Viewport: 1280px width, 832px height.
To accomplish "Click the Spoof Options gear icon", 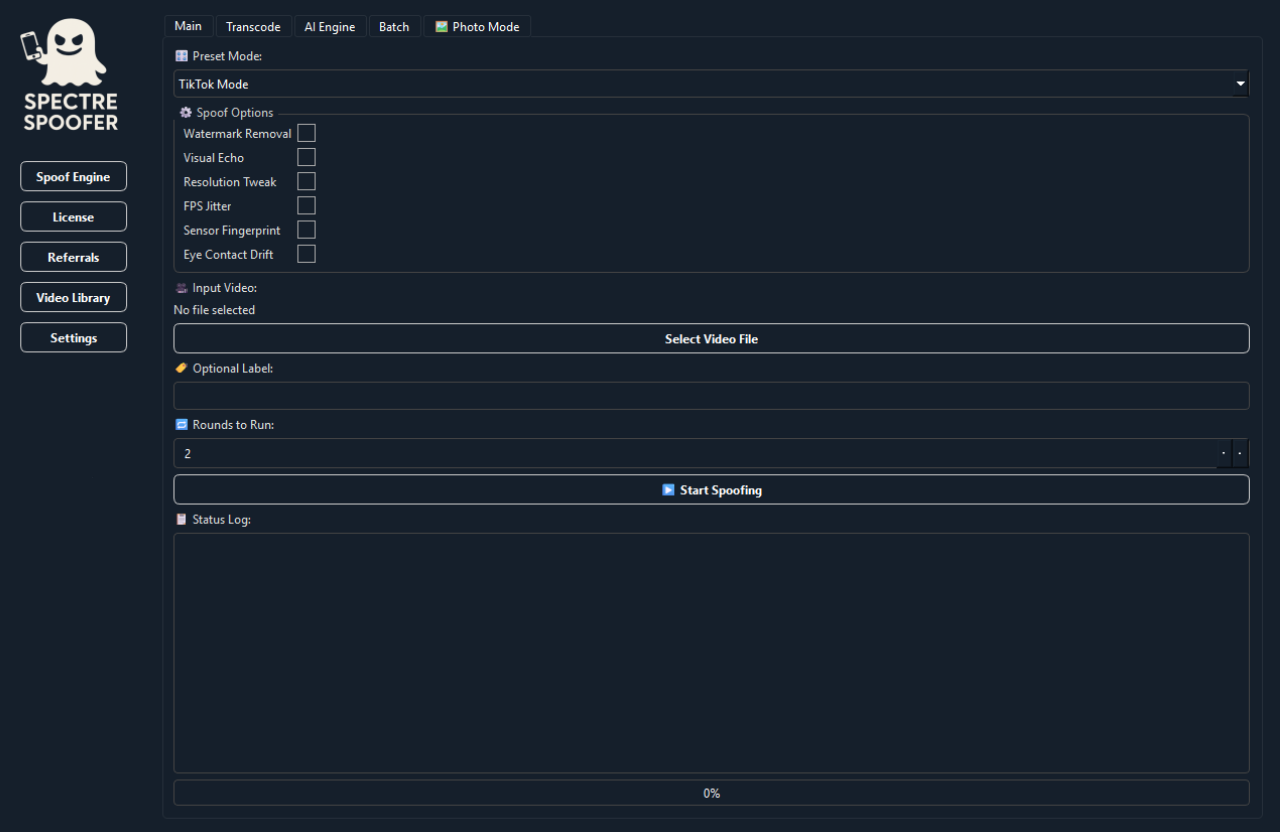I will (185, 113).
